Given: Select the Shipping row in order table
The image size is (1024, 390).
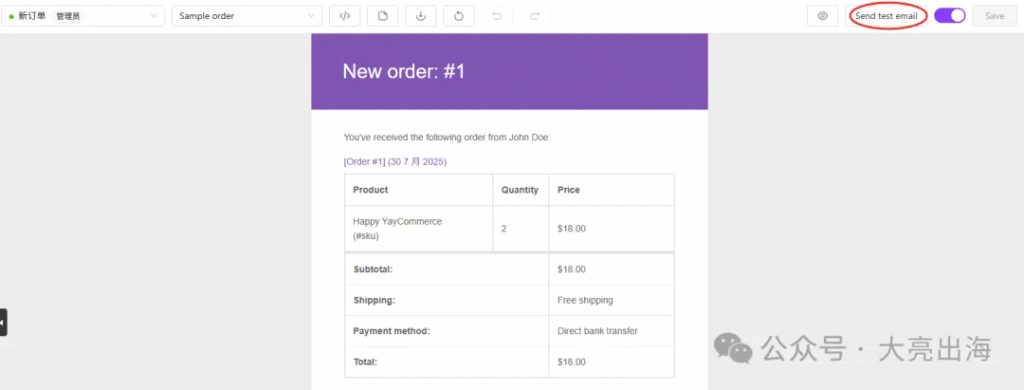Looking at the screenshot, I should [x=509, y=301].
